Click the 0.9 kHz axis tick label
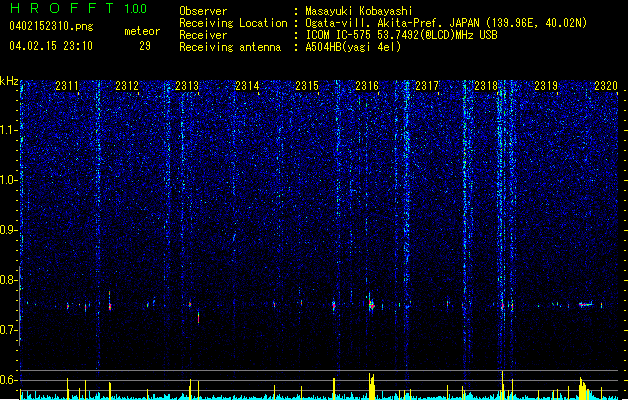This screenshot has width=629, height=400. [9, 230]
